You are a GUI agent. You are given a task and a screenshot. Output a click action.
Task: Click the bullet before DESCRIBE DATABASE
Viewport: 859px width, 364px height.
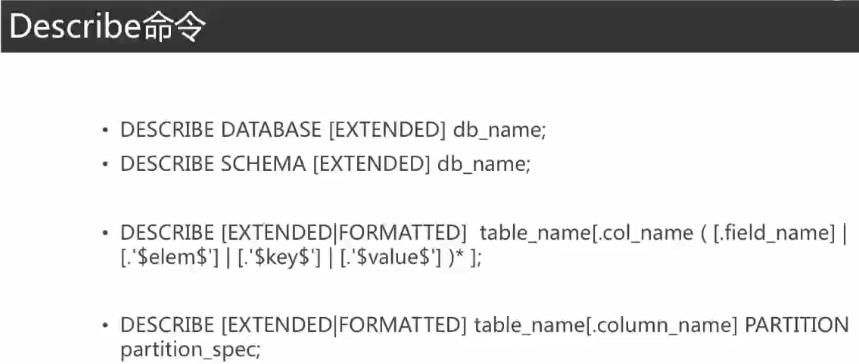click(105, 131)
